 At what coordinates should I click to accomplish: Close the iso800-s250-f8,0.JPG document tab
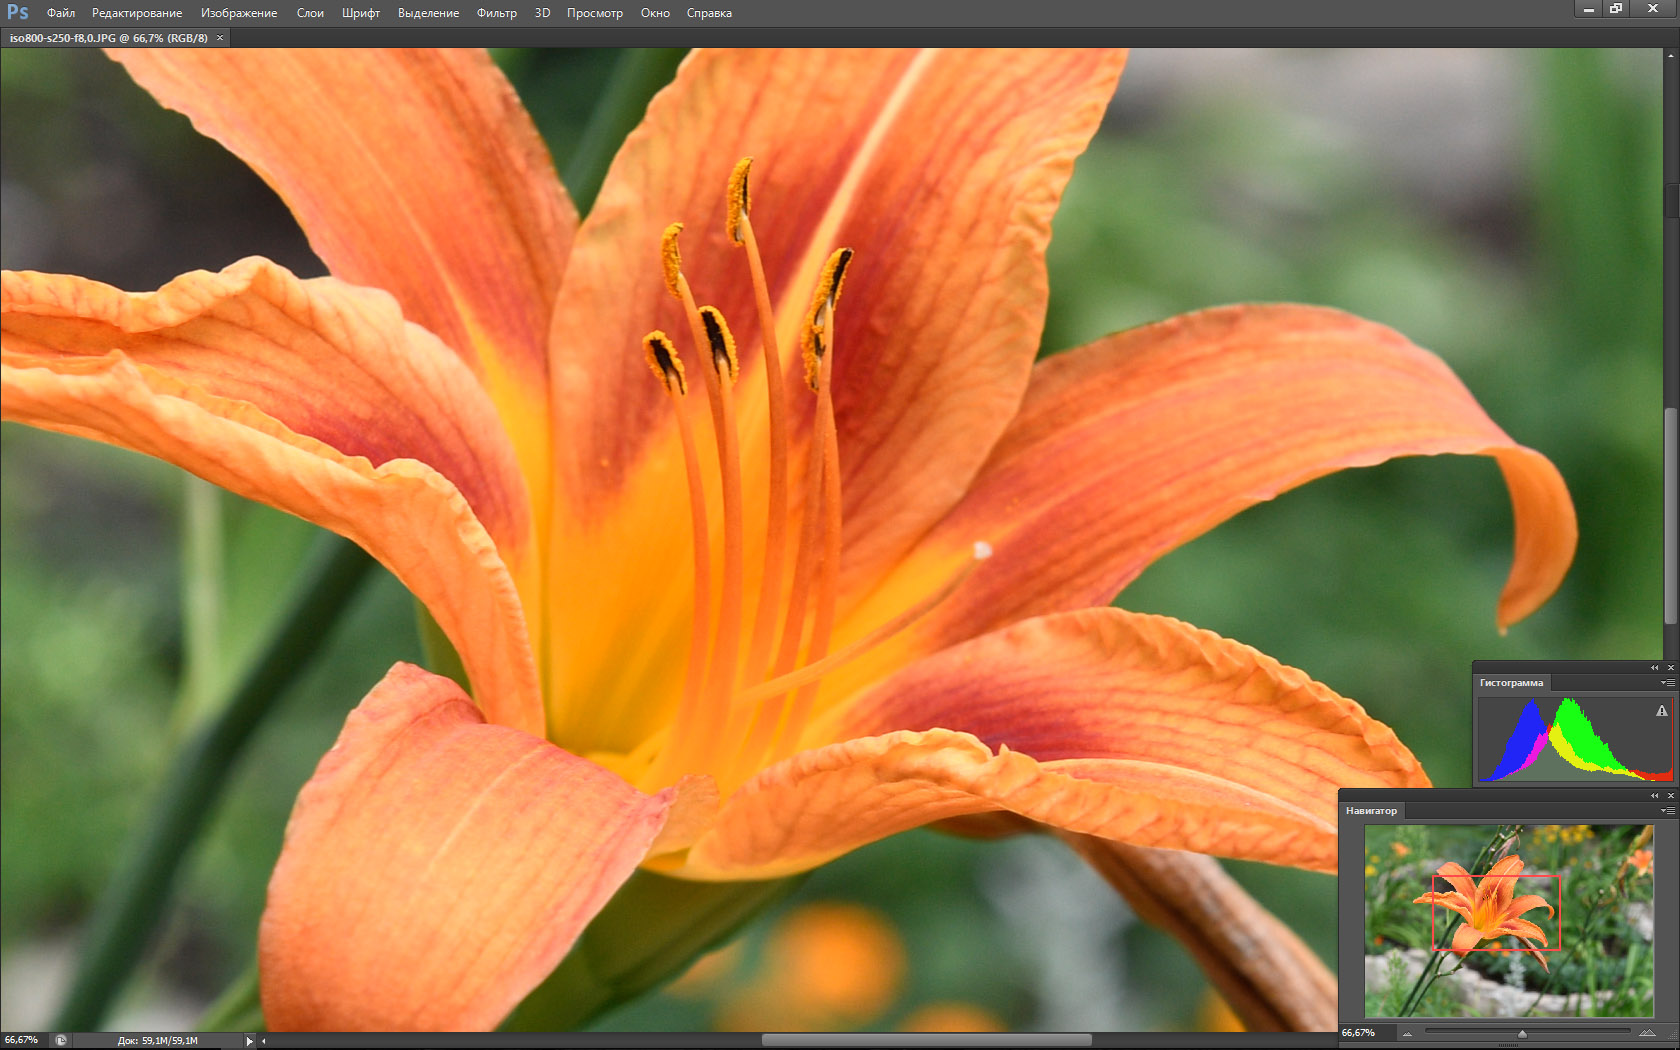click(220, 38)
